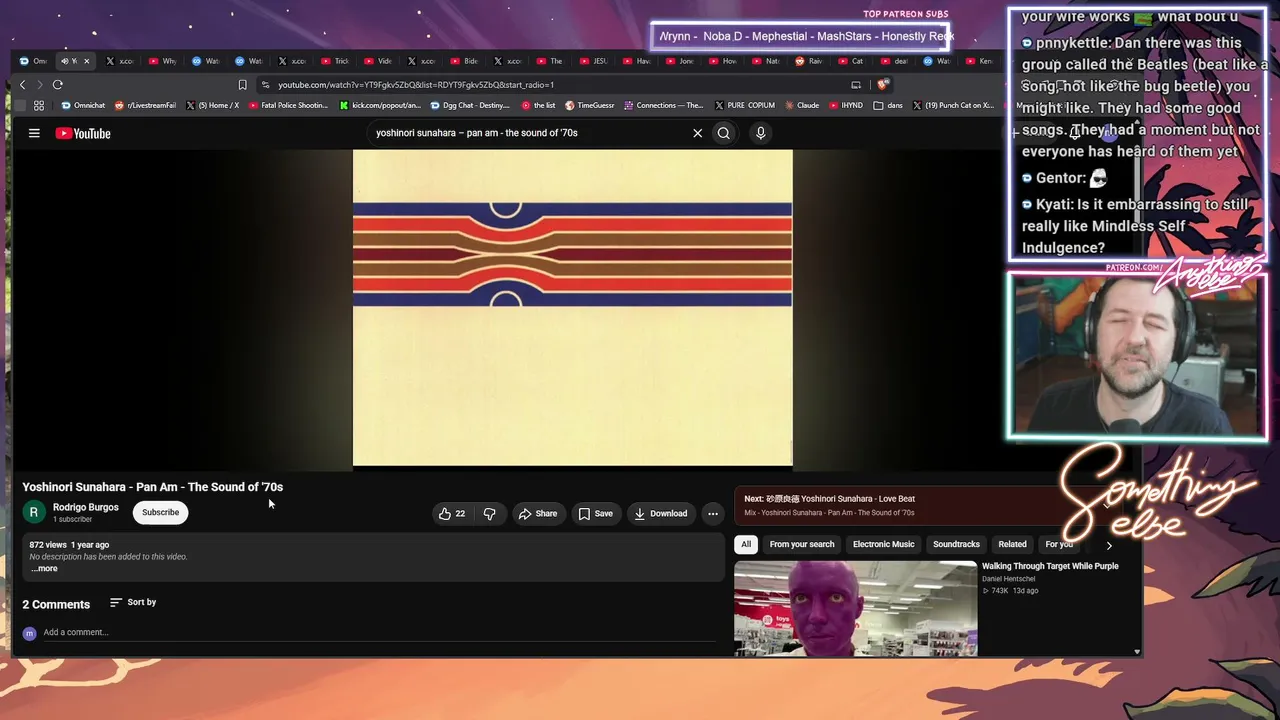Open Rodrigo Burgos channel avatar
This screenshot has width=1280, height=720.
point(34,512)
